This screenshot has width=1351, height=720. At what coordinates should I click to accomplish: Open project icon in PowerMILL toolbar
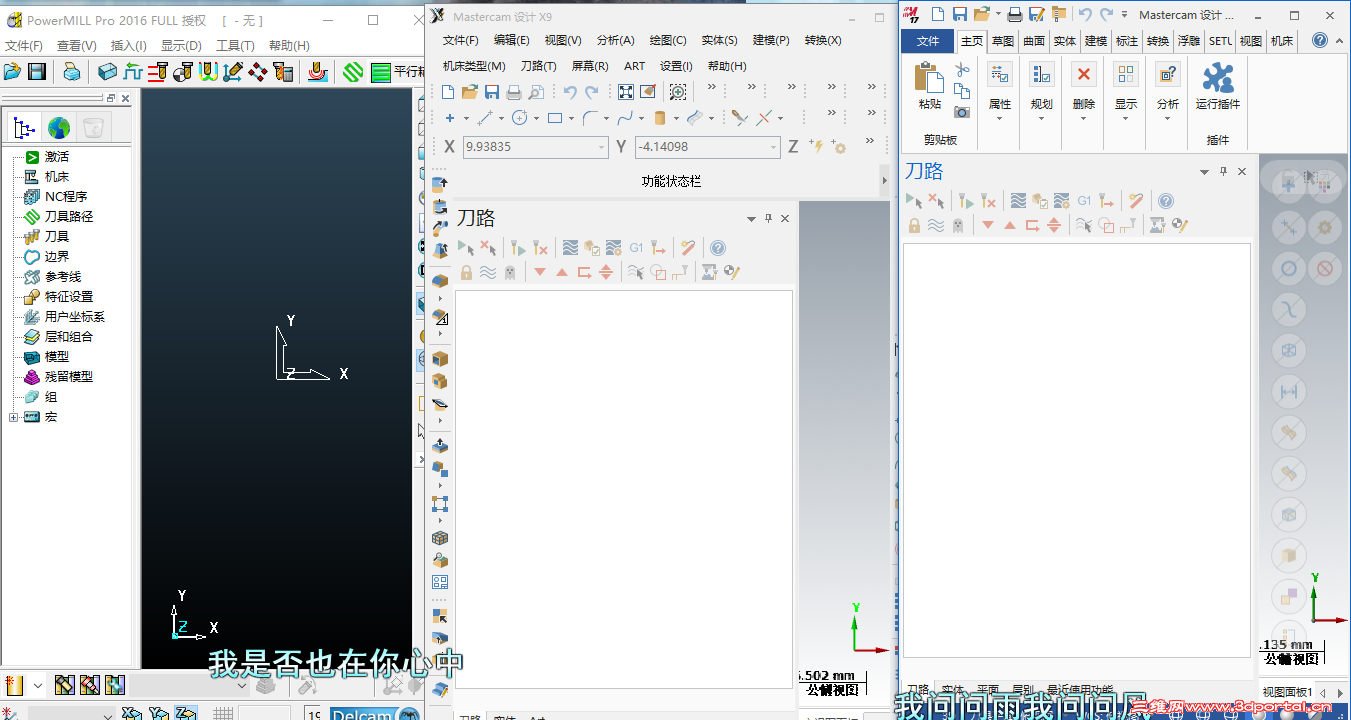click(12, 71)
